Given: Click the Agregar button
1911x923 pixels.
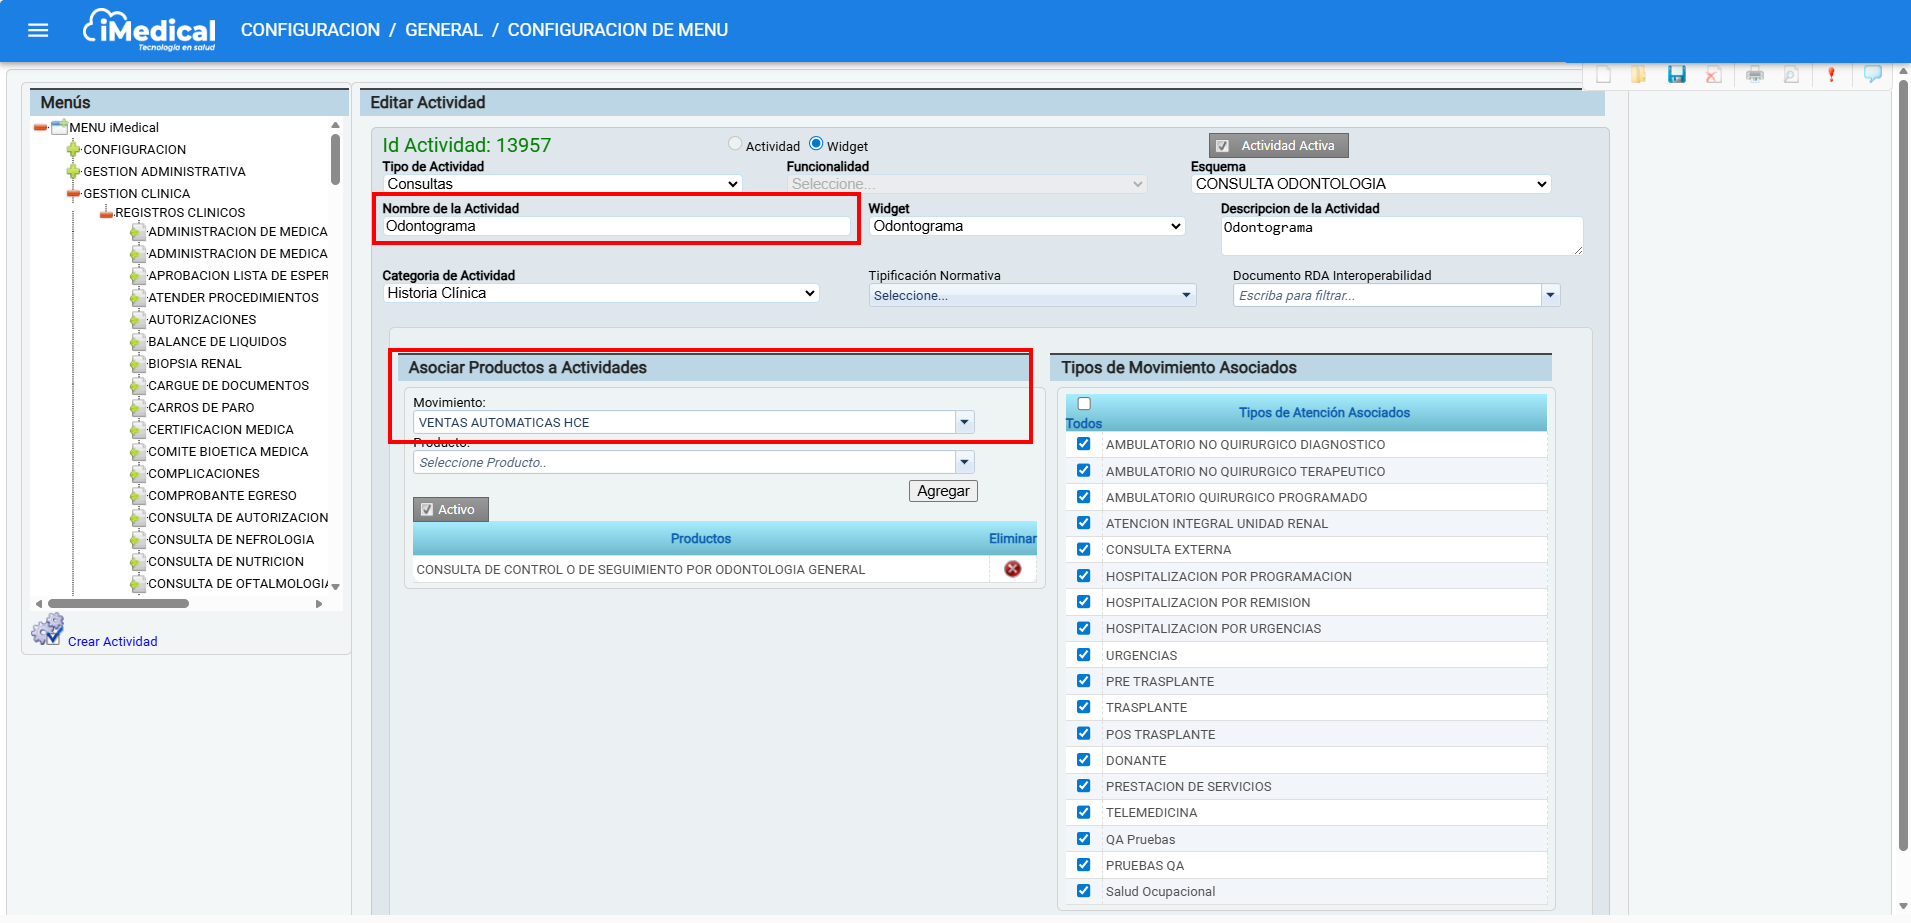Looking at the screenshot, I should click(942, 491).
